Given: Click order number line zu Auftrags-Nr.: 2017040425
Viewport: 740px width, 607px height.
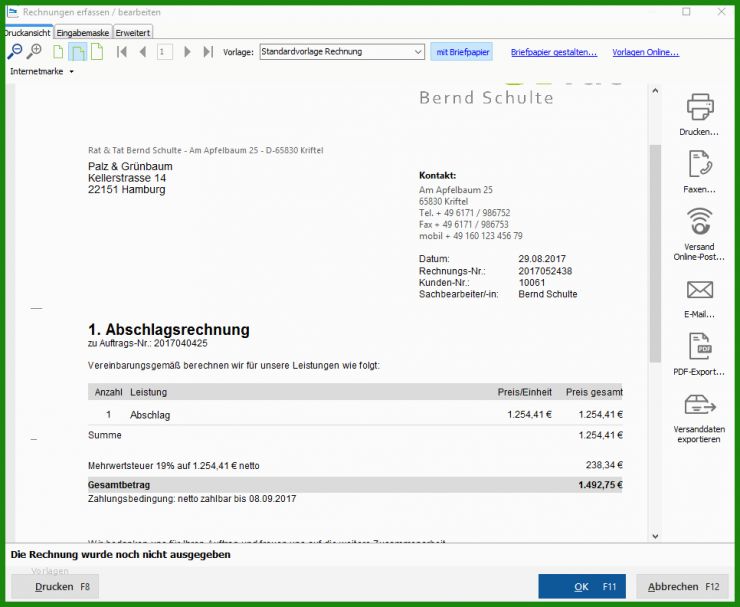Looking at the screenshot, I should (147, 343).
